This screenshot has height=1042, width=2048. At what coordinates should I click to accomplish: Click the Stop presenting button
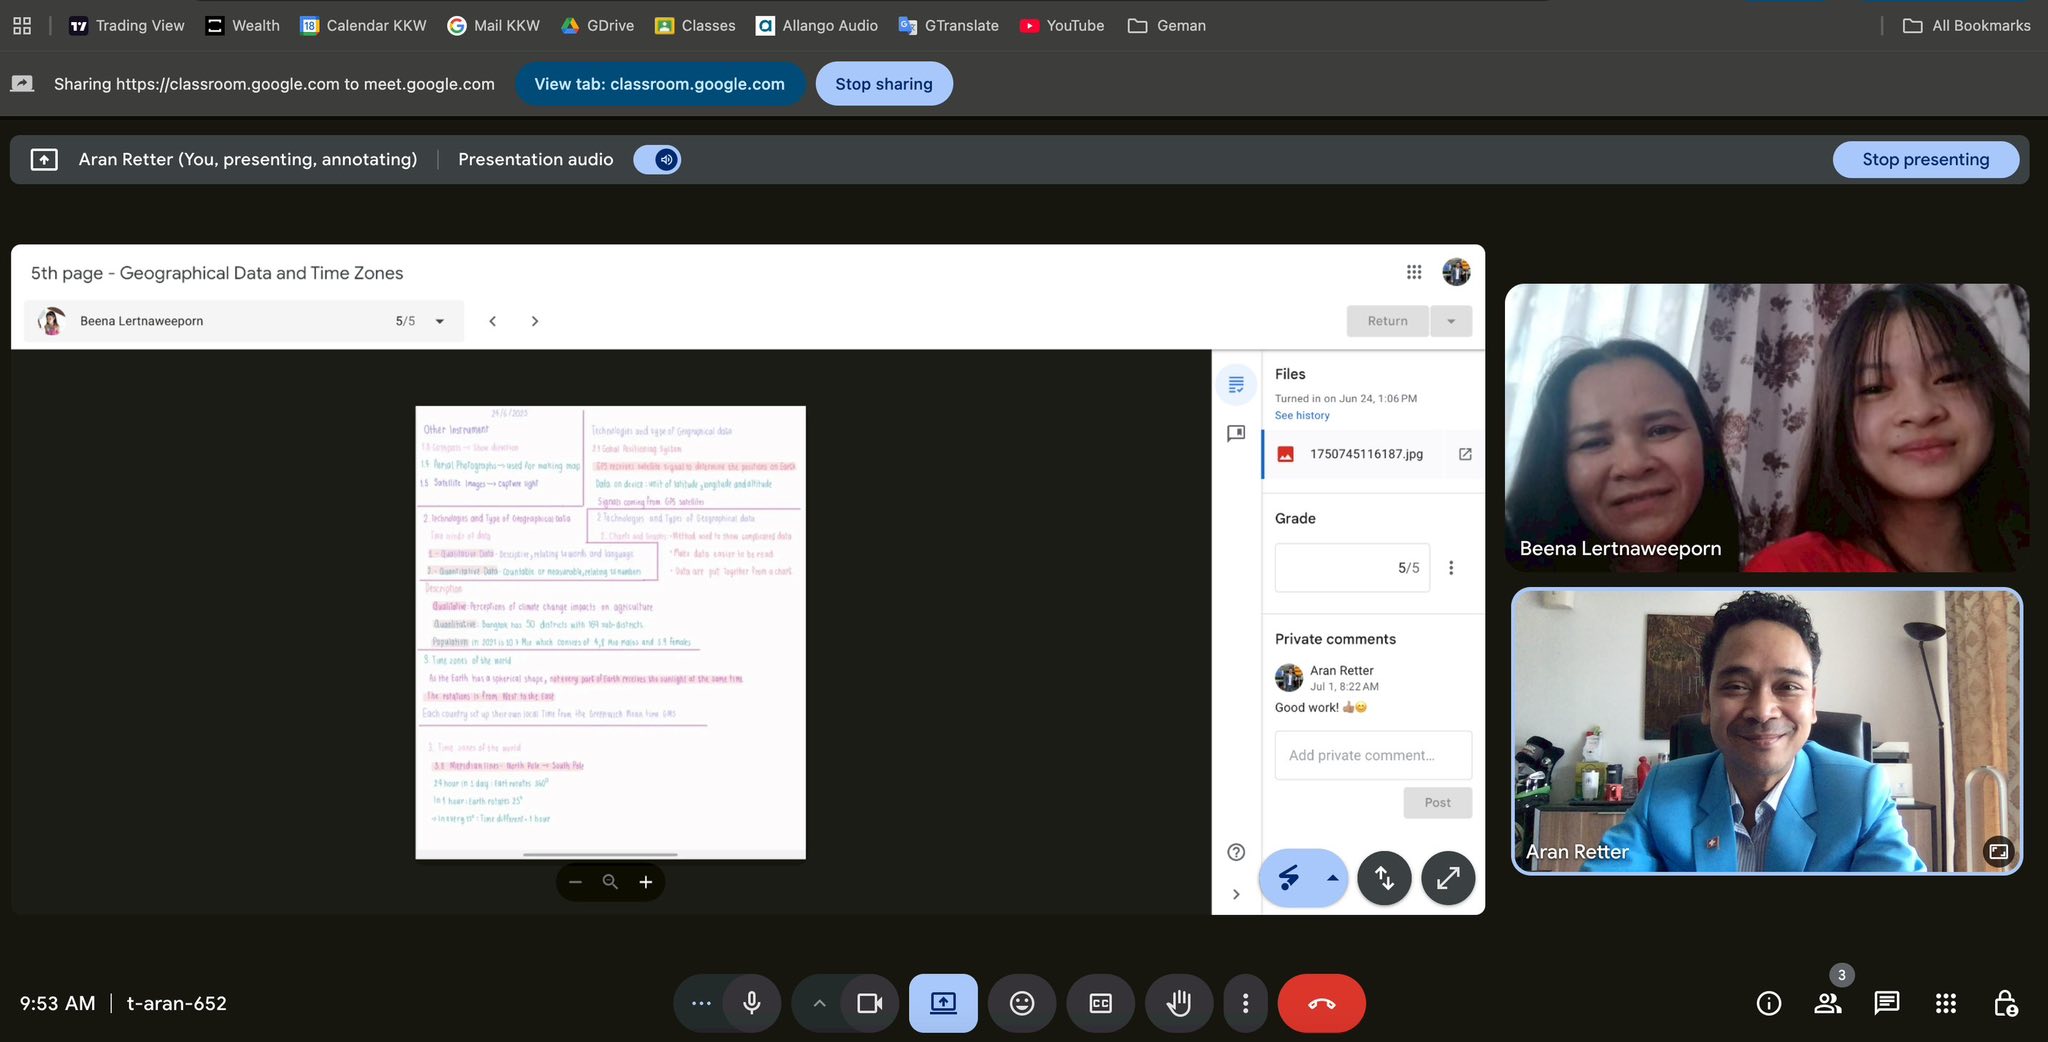tap(1925, 160)
